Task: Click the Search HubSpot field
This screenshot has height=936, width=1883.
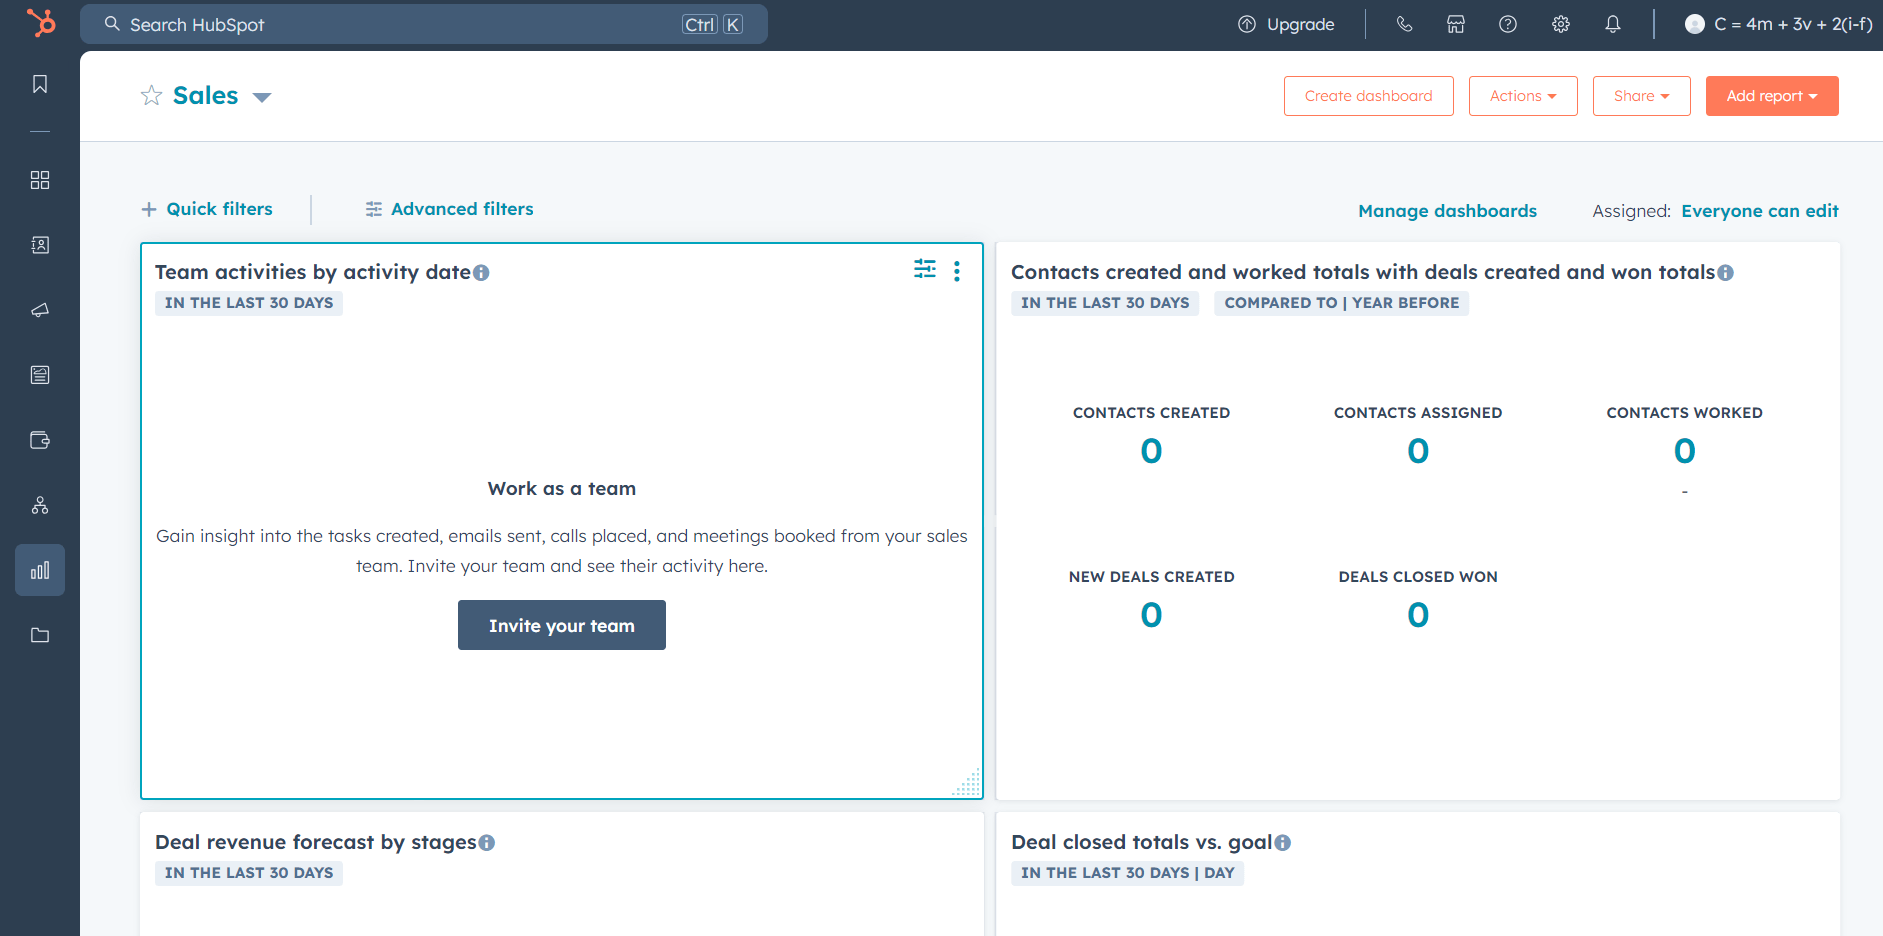Action: (424, 24)
